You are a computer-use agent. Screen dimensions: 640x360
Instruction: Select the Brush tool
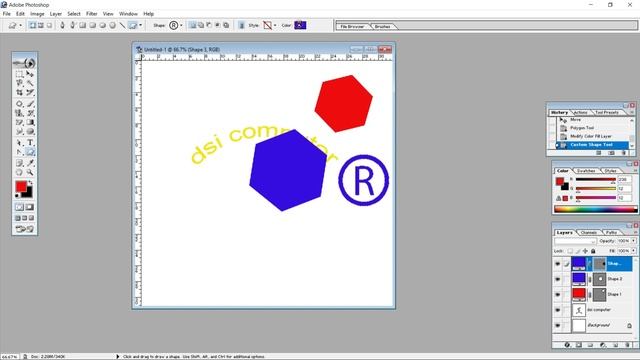(x=30, y=104)
